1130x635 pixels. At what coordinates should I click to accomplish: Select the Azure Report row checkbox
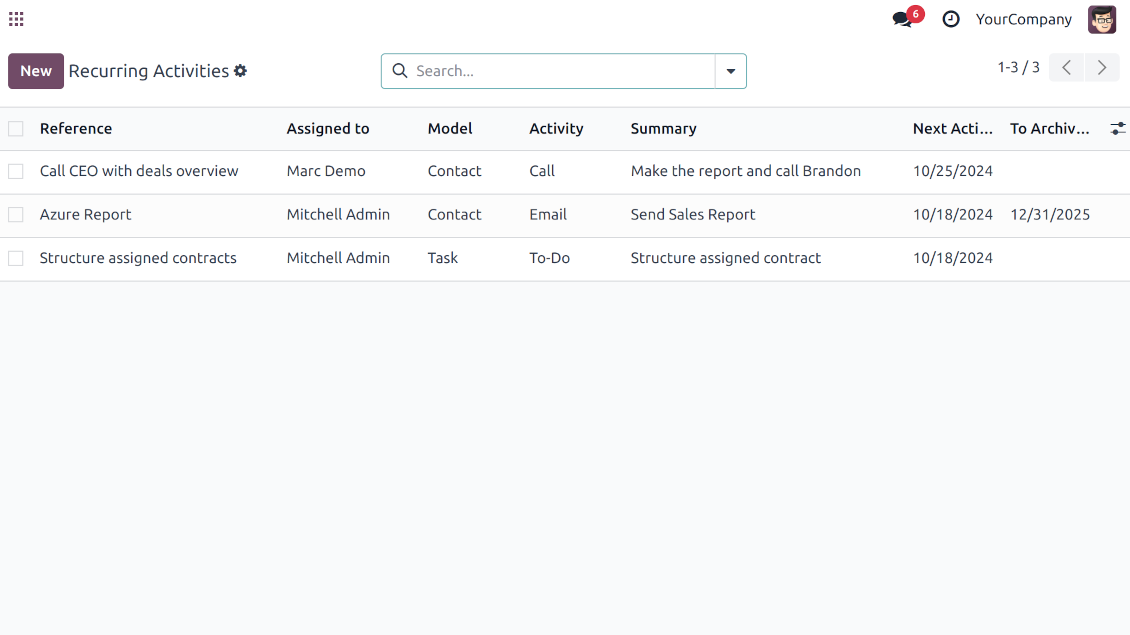point(16,215)
